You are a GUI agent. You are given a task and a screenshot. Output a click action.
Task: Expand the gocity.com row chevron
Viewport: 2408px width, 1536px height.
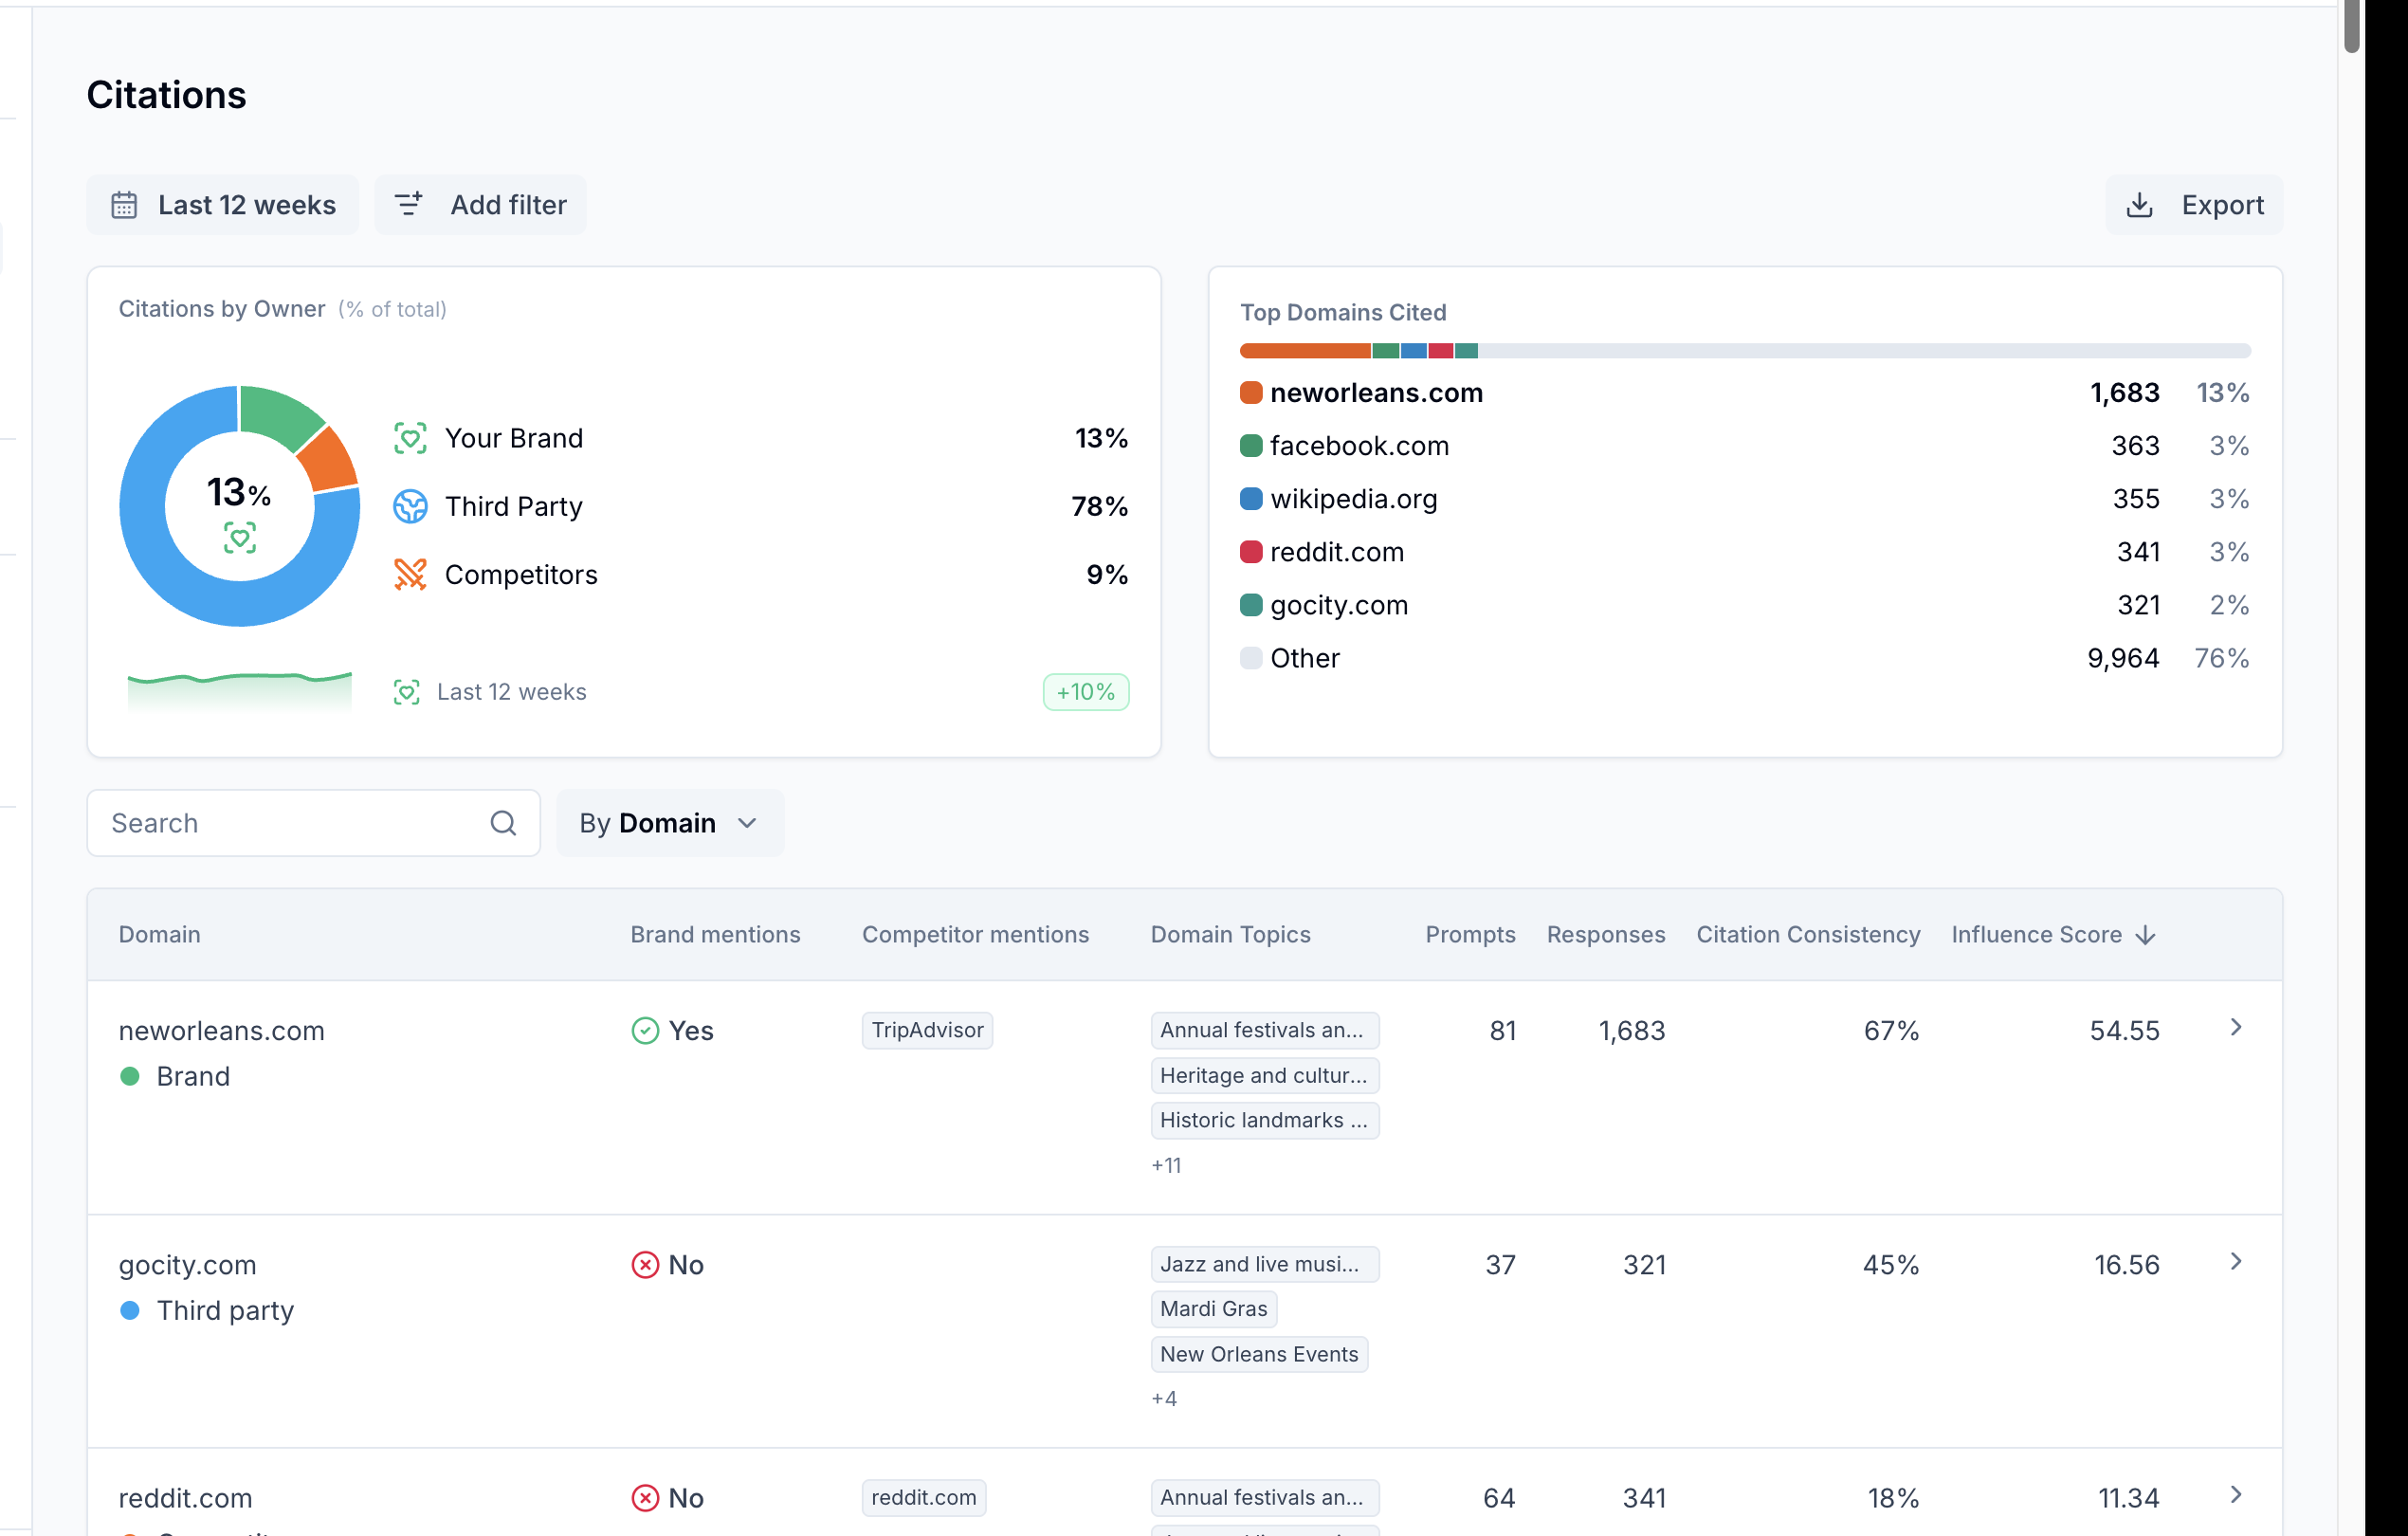click(2236, 1261)
